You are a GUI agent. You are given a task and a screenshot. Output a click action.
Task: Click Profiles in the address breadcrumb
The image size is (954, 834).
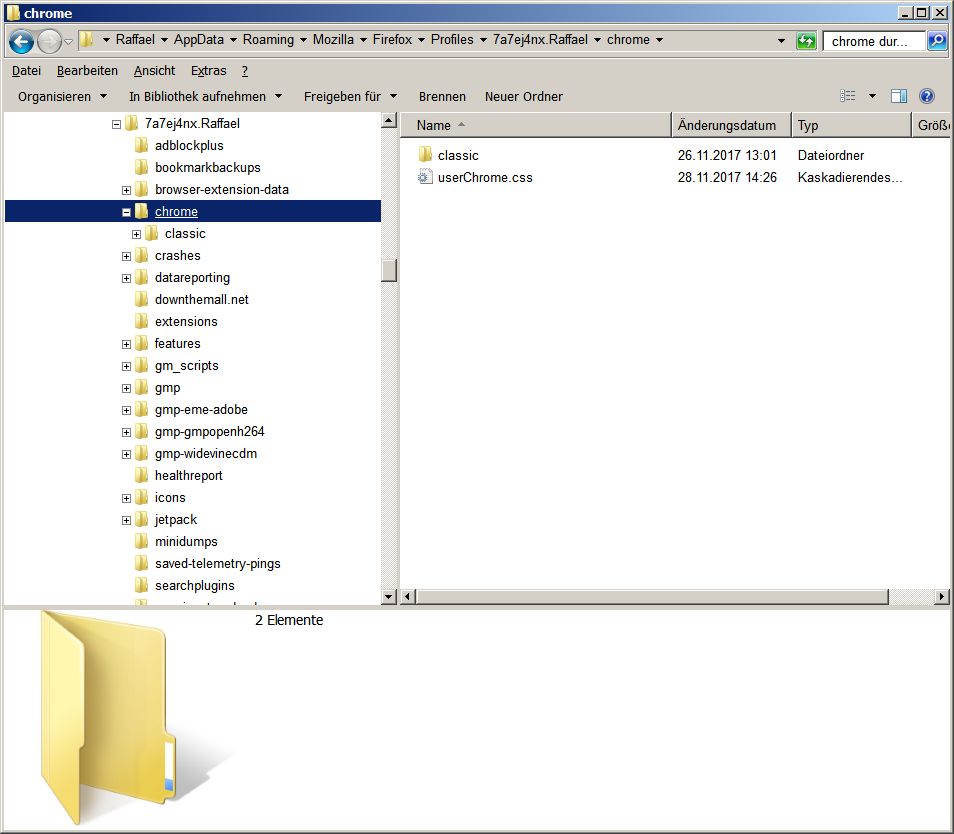[x=452, y=40]
